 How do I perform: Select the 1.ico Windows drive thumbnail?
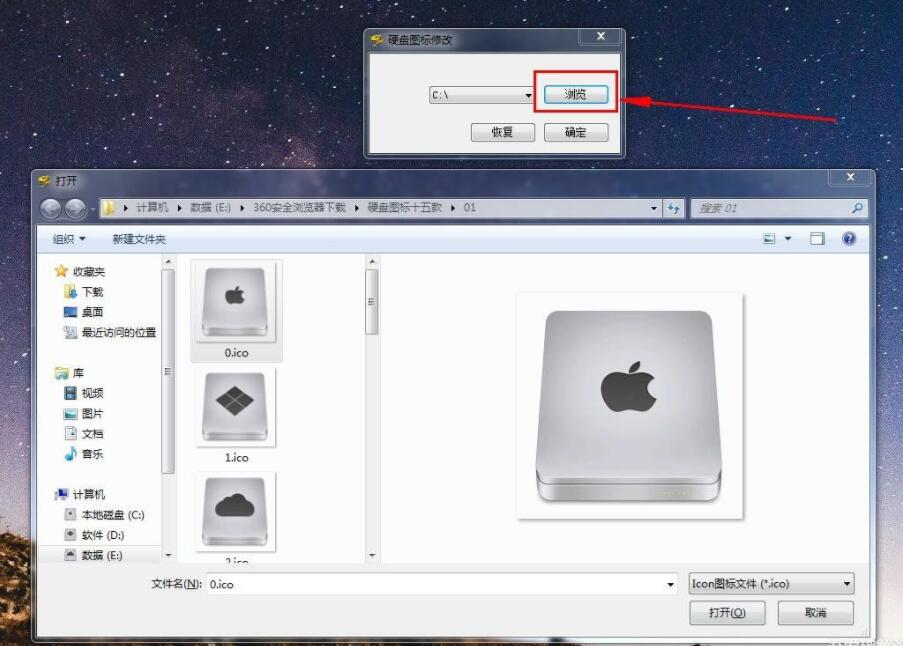(235, 407)
